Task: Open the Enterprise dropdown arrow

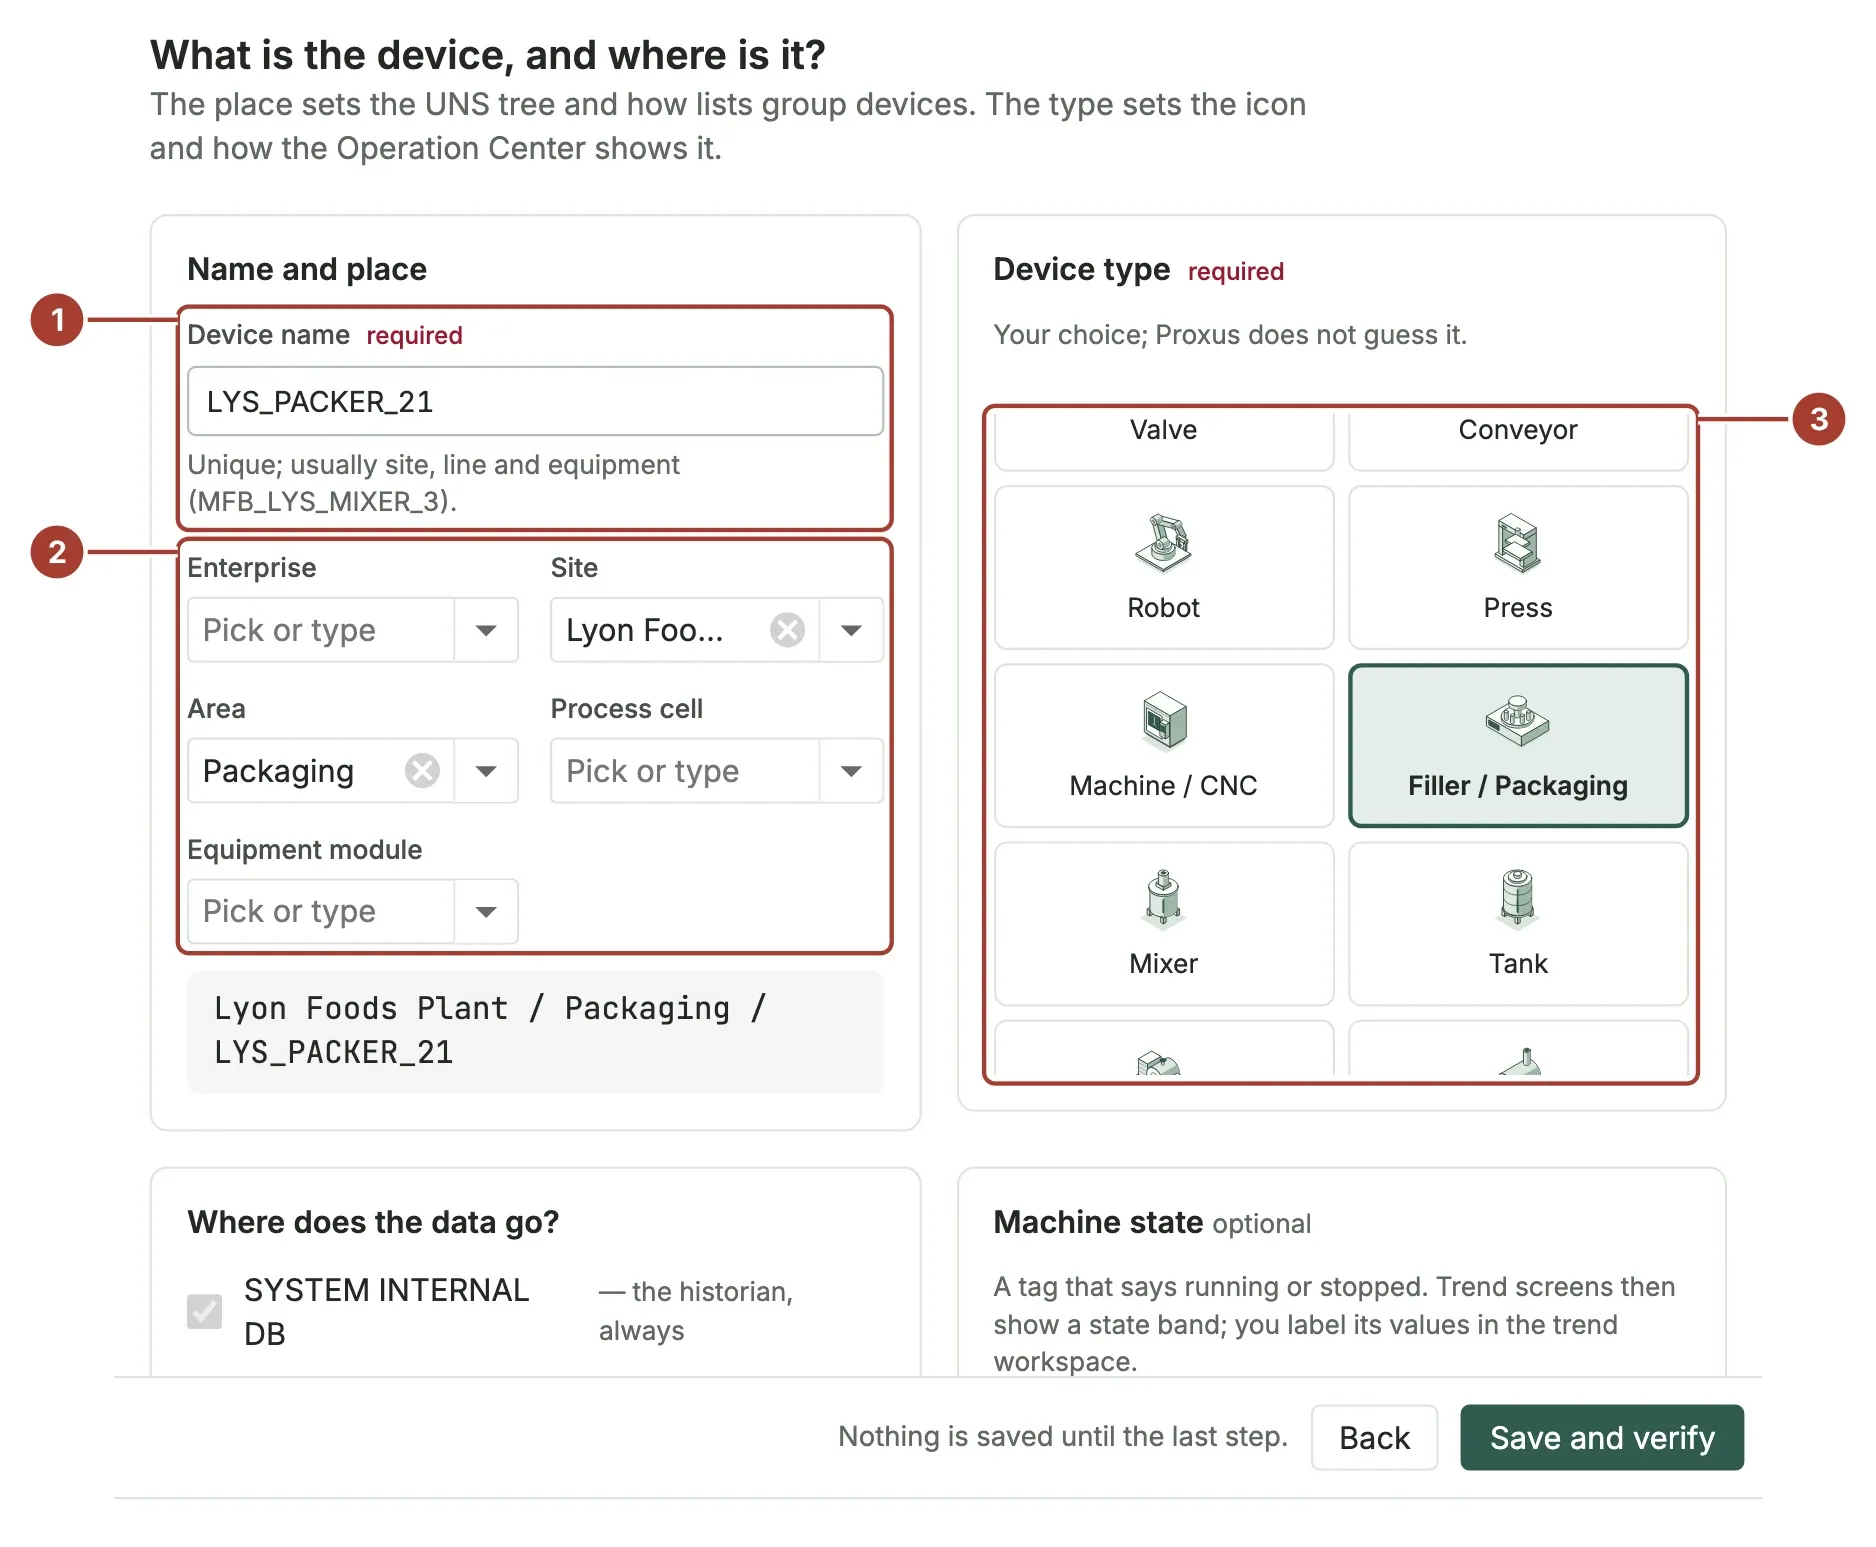Action: coord(486,630)
